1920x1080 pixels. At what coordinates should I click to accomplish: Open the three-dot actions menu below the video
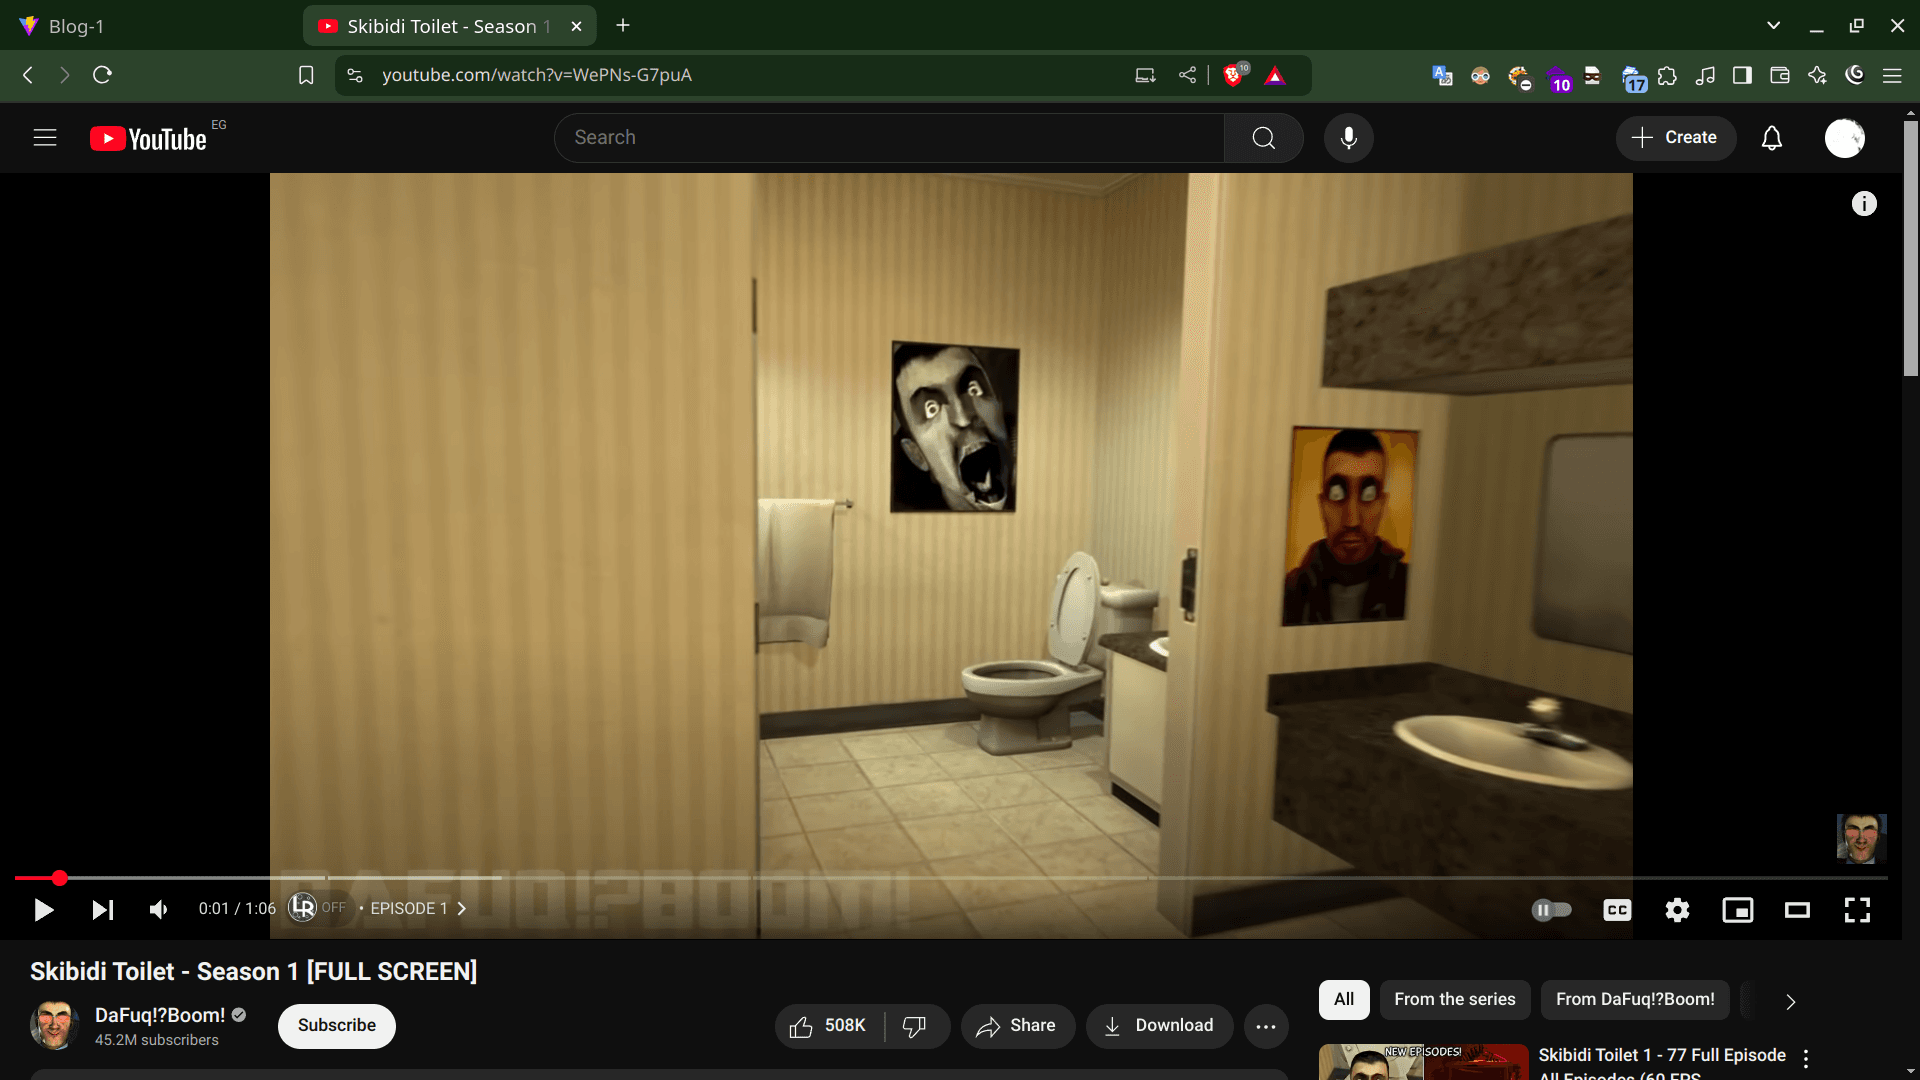click(x=1266, y=1025)
